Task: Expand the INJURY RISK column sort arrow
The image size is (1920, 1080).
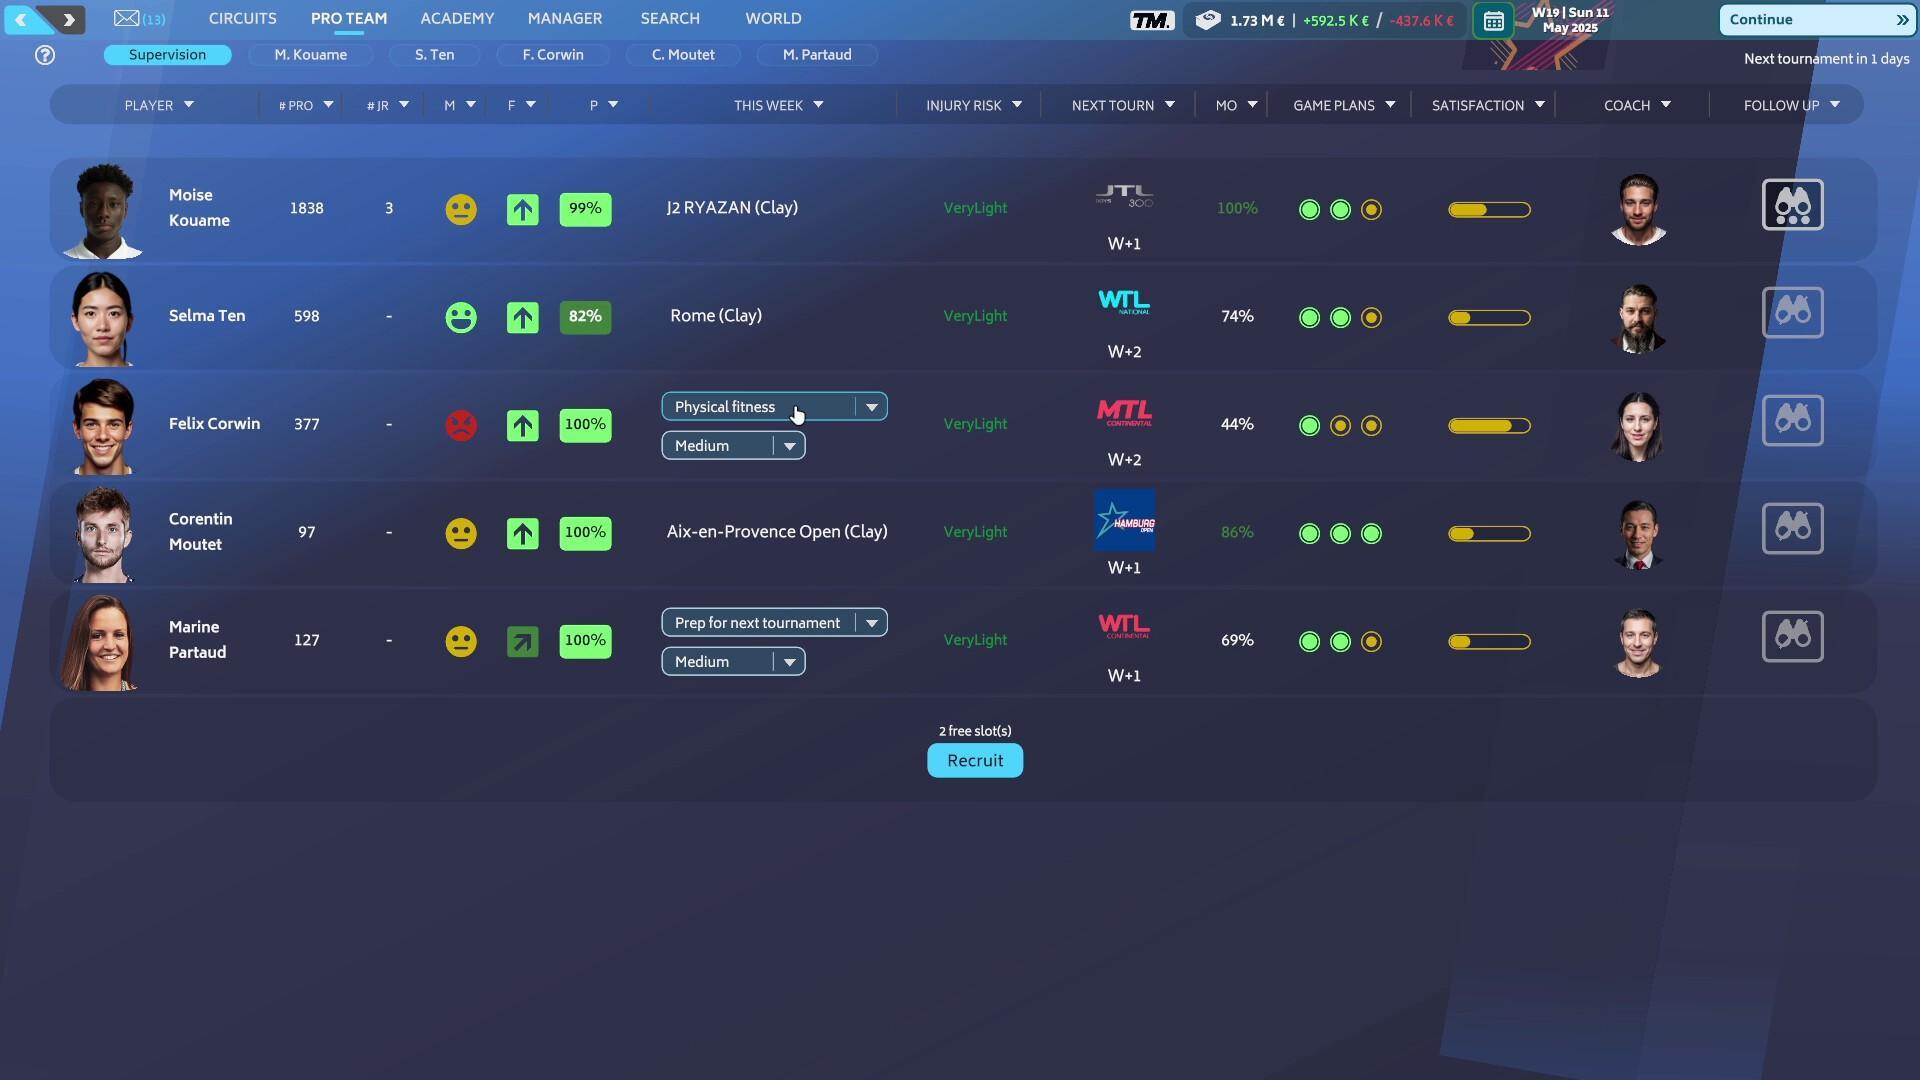Action: [x=1017, y=105]
